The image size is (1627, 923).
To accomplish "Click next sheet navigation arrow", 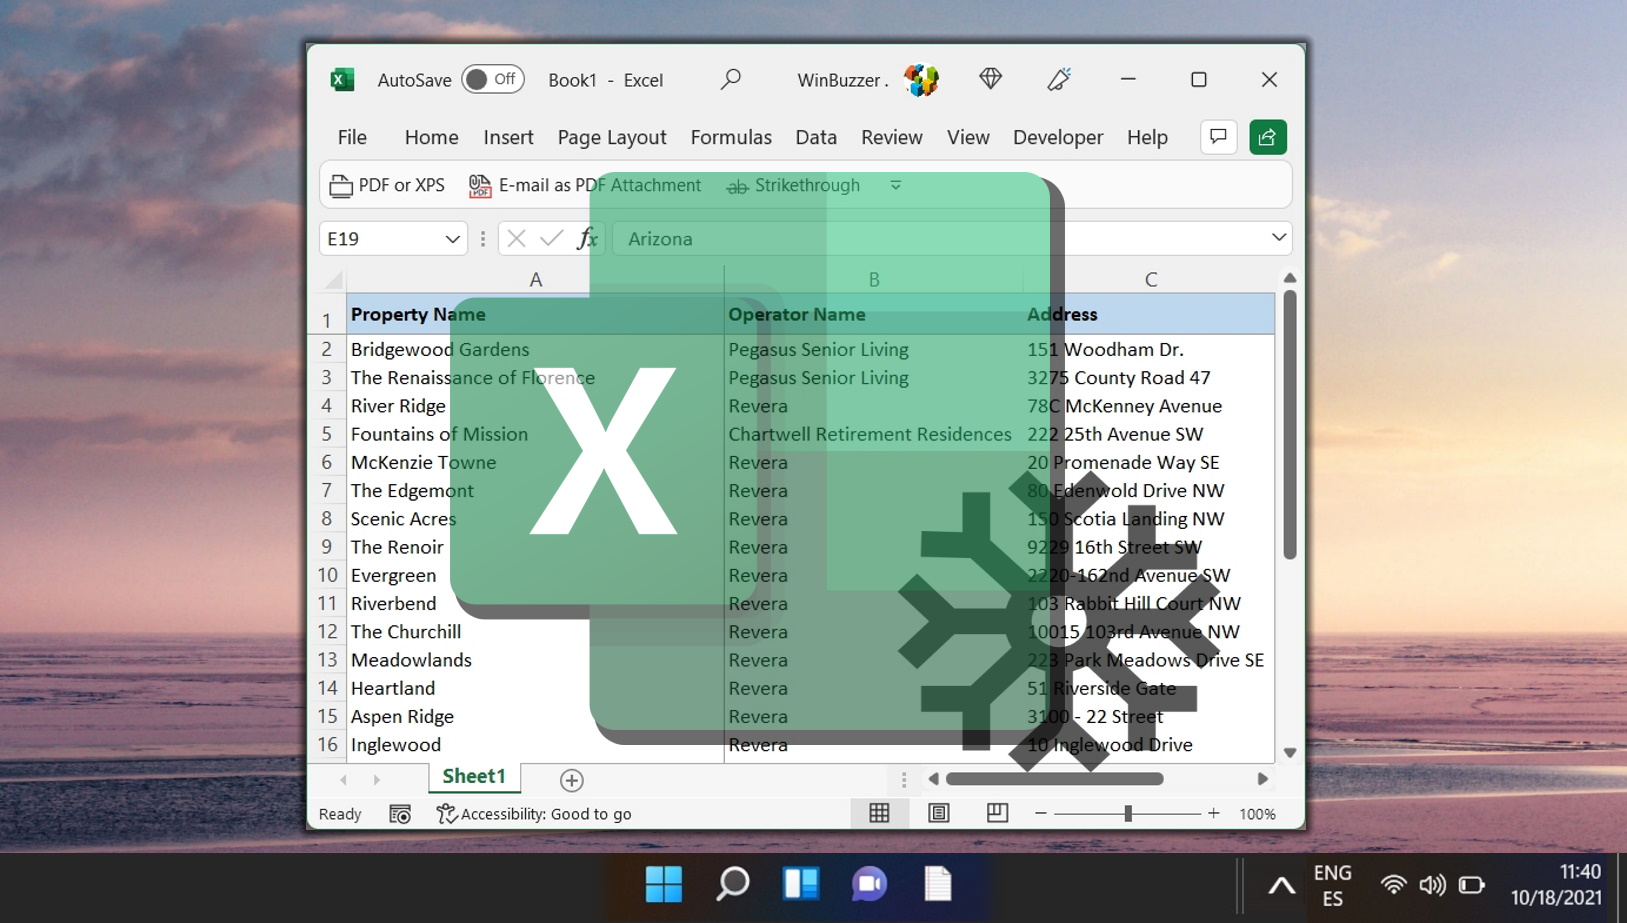I will (x=377, y=780).
